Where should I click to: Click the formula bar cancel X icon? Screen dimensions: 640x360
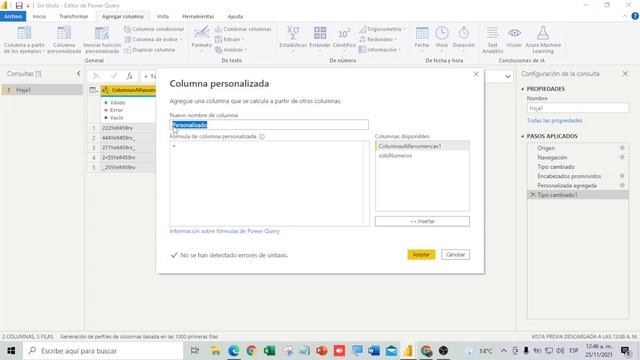(x=96, y=76)
